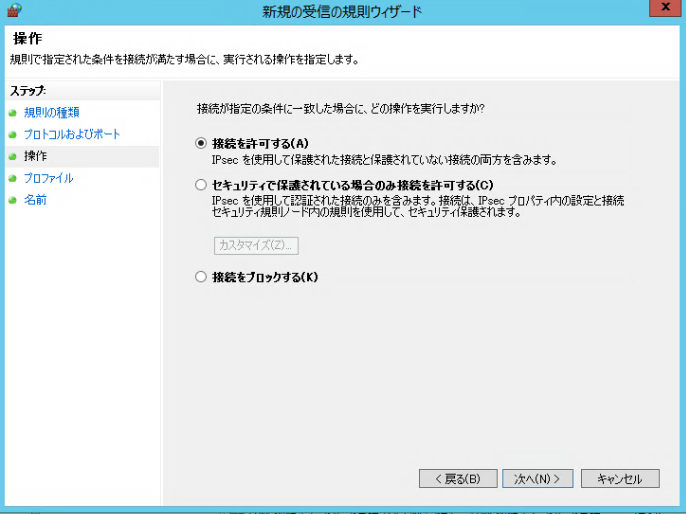Click green bullet beside 操作
The width and height of the screenshot is (686, 514).
pyautogui.click(x=13, y=157)
